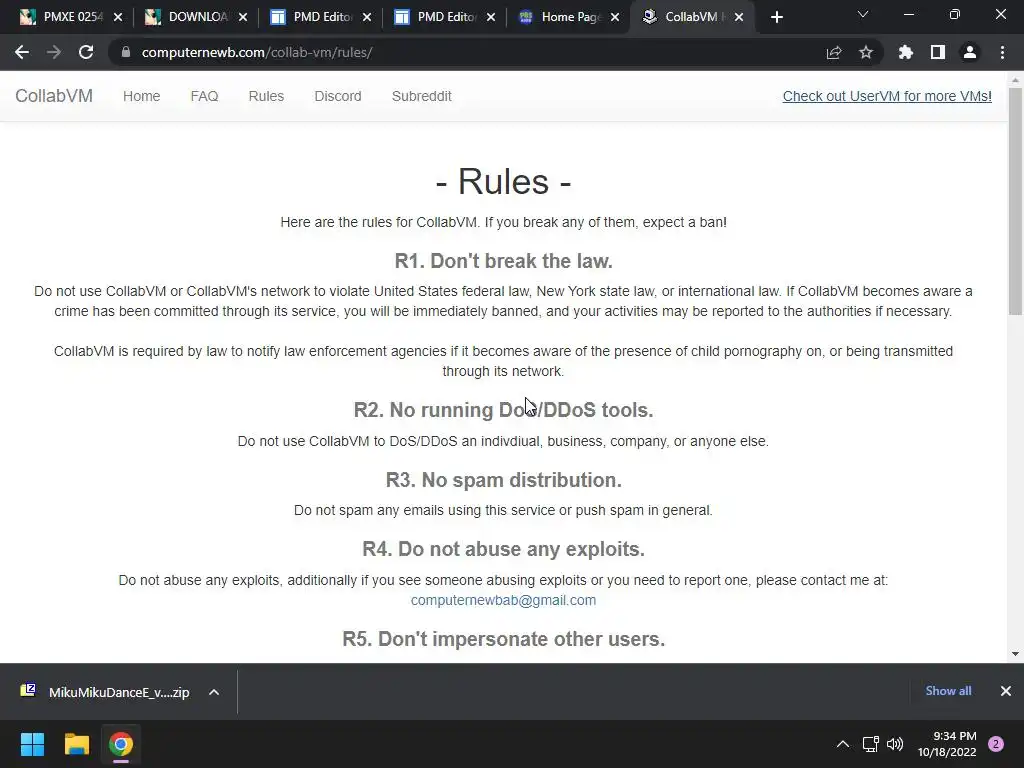Close the DOWNLOAD tab
The width and height of the screenshot is (1024, 768).
coord(243,17)
